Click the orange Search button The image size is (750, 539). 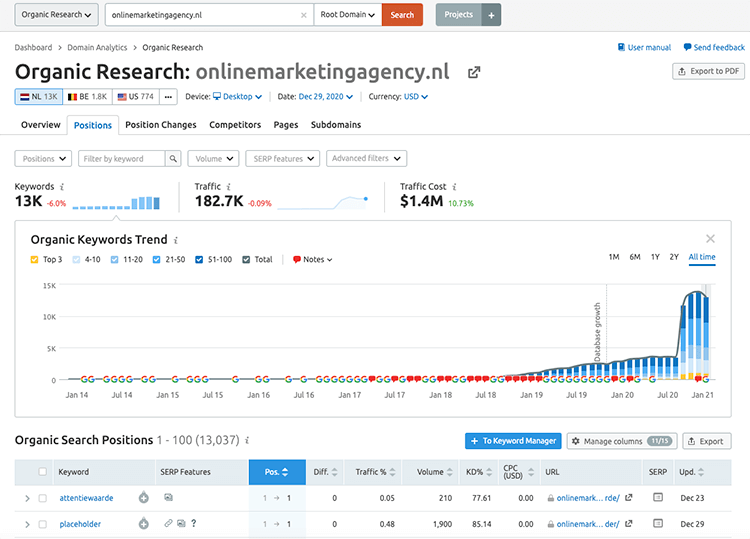[402, 15]
